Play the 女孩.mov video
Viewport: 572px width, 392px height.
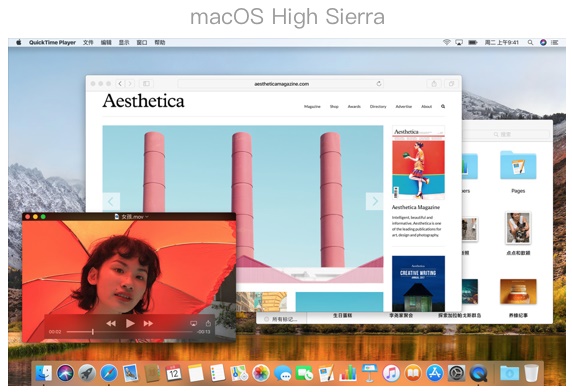point(130,323)
